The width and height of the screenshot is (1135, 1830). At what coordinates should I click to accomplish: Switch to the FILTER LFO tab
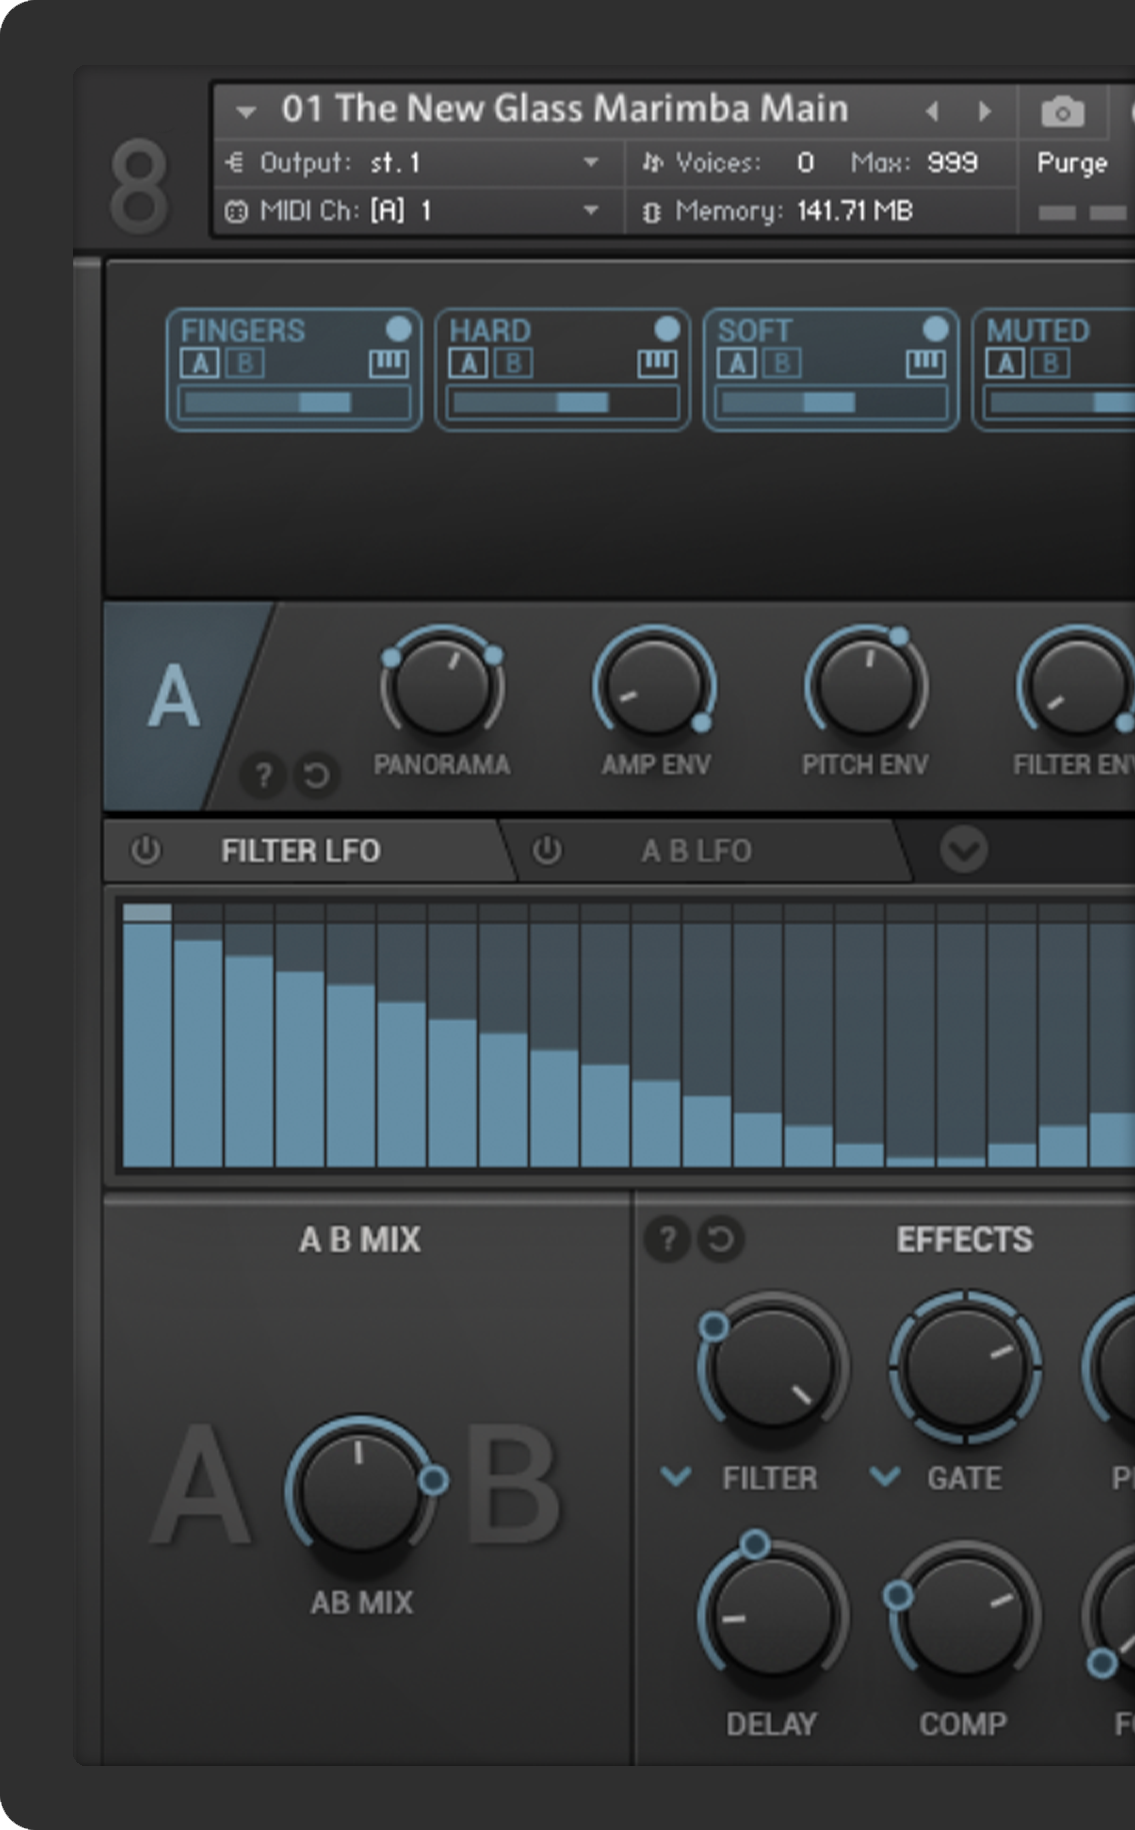tap(301, 851)
